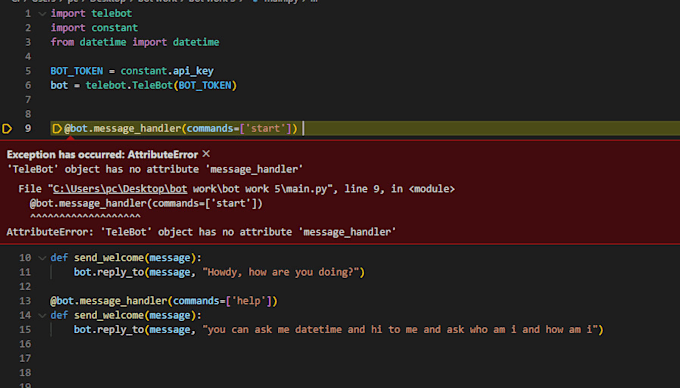Click the 'you can ask me datetime' string
This screenshot has height=388, width=680.
click(x=400, y=329)
